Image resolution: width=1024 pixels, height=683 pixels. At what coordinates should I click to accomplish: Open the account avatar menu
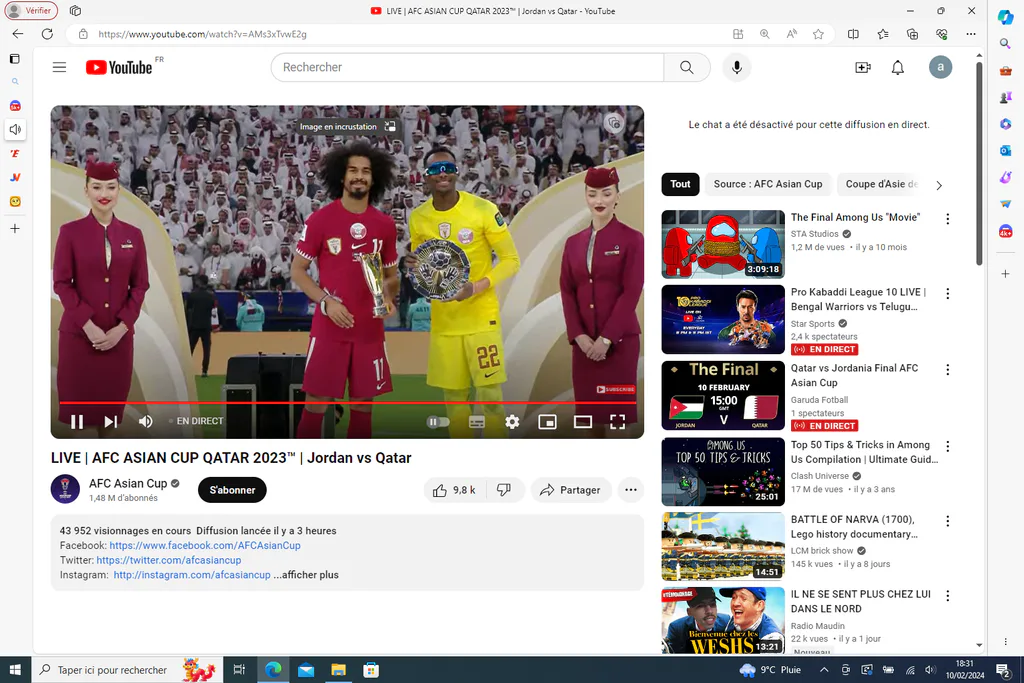[x=940, y=67]
